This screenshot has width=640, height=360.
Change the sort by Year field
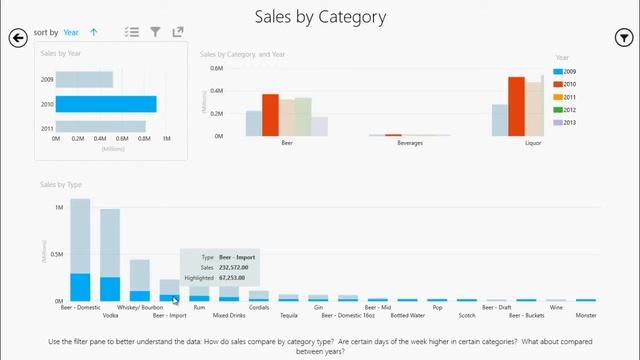click(x=71, y=32)
